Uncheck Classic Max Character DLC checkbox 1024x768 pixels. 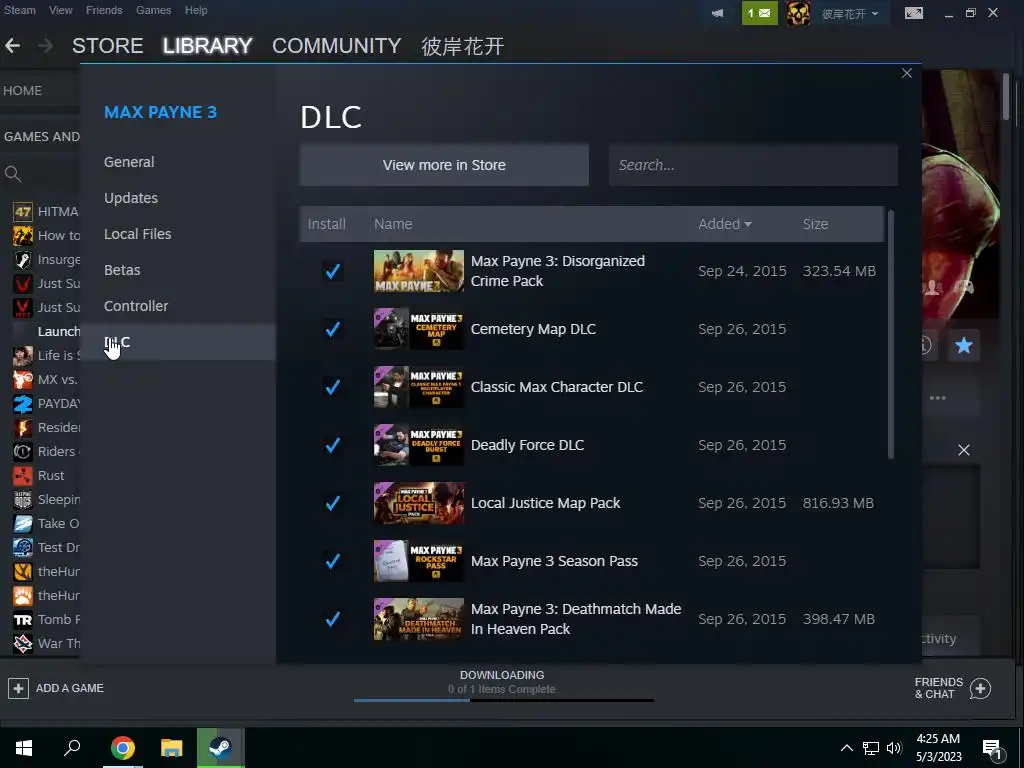(x=332, y=387)
